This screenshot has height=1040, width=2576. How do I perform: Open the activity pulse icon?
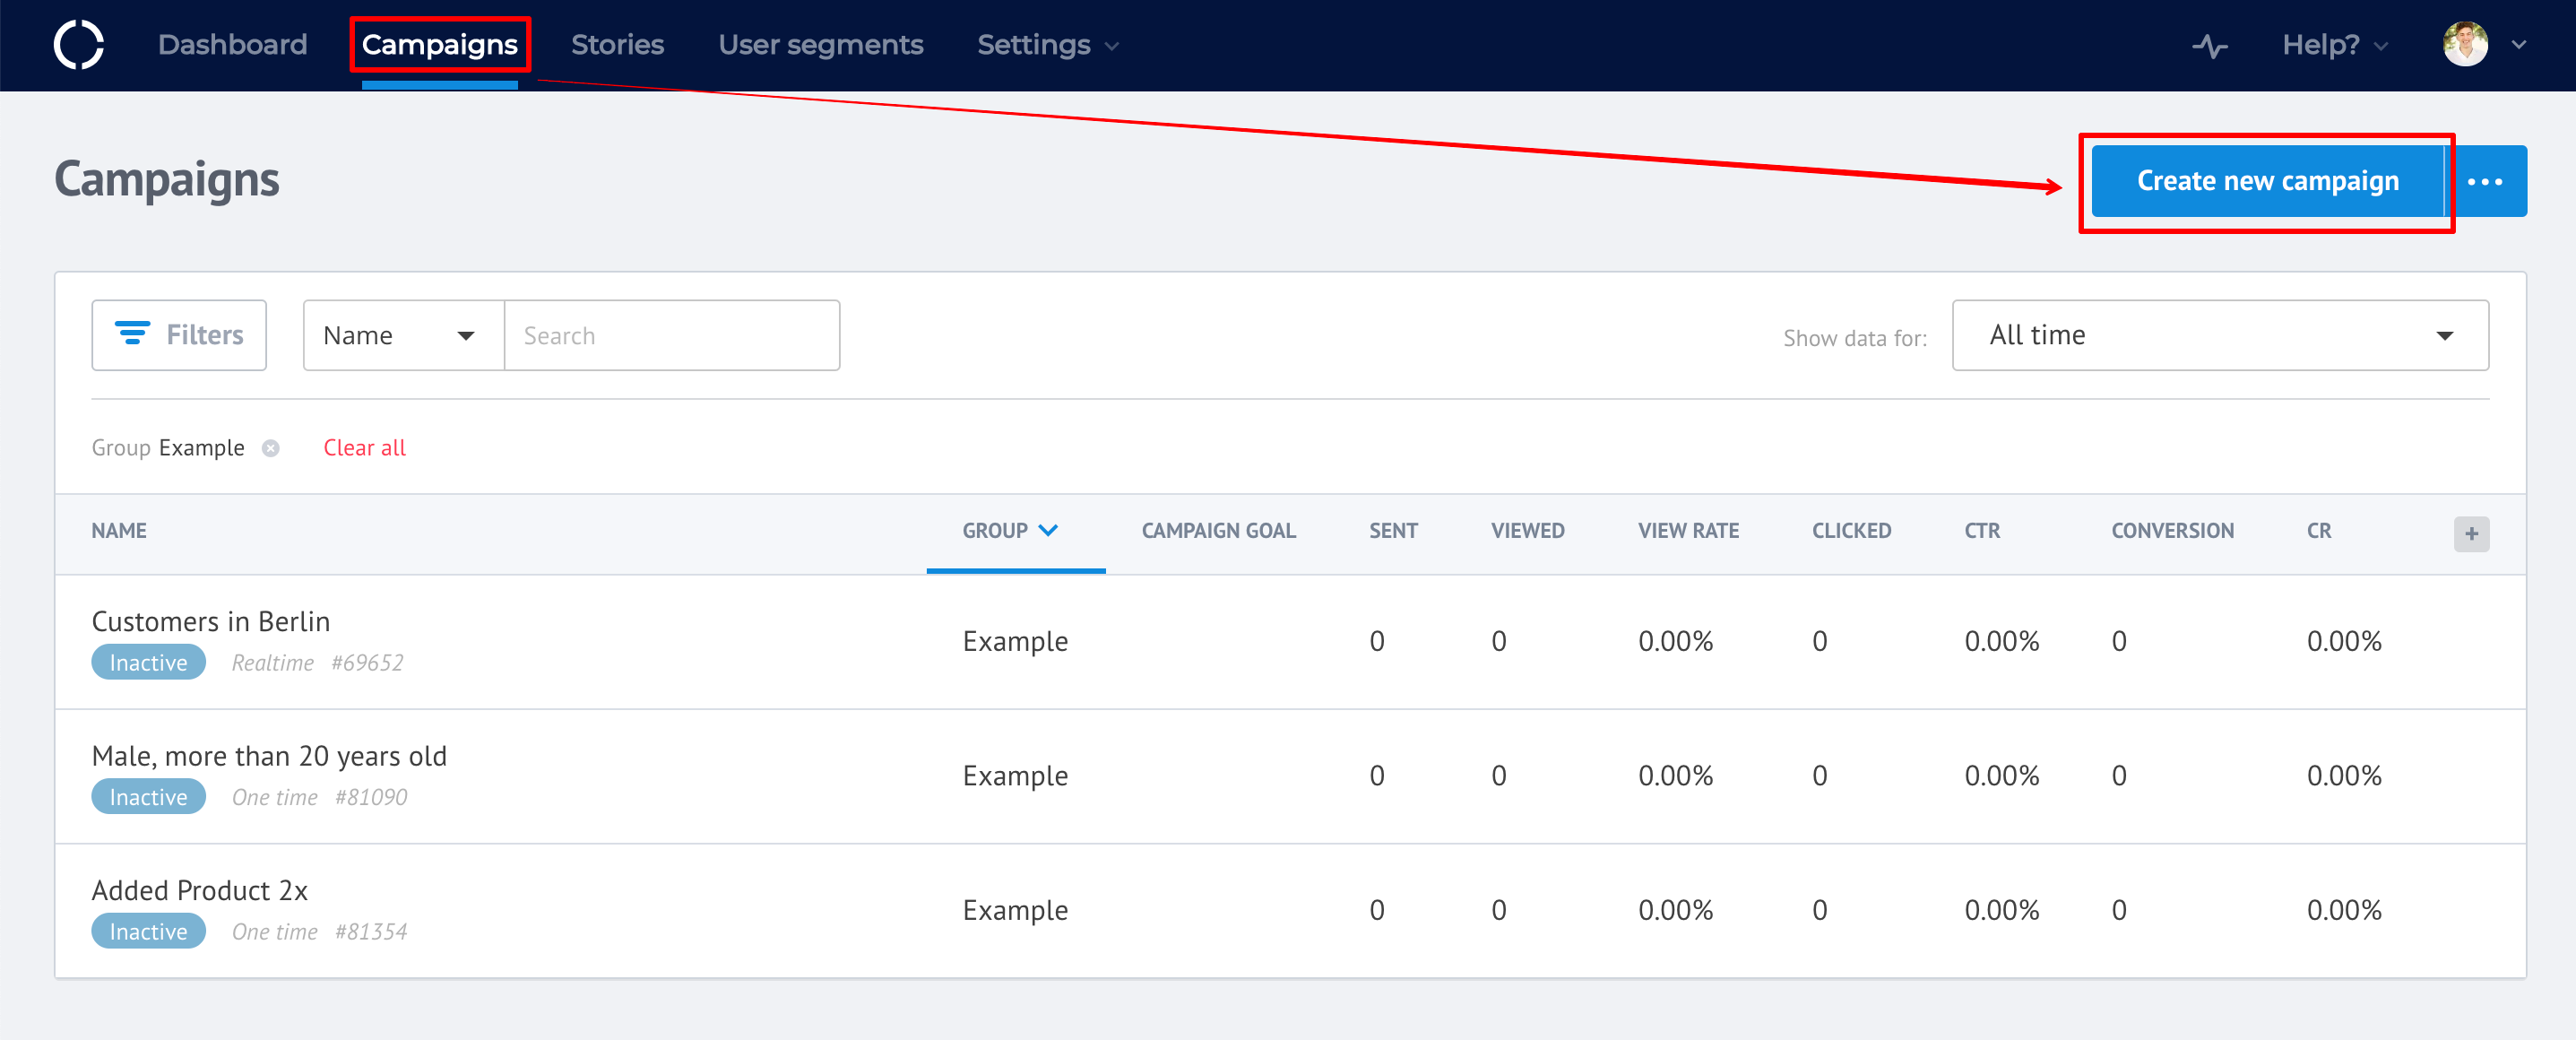pos(2209,46)
